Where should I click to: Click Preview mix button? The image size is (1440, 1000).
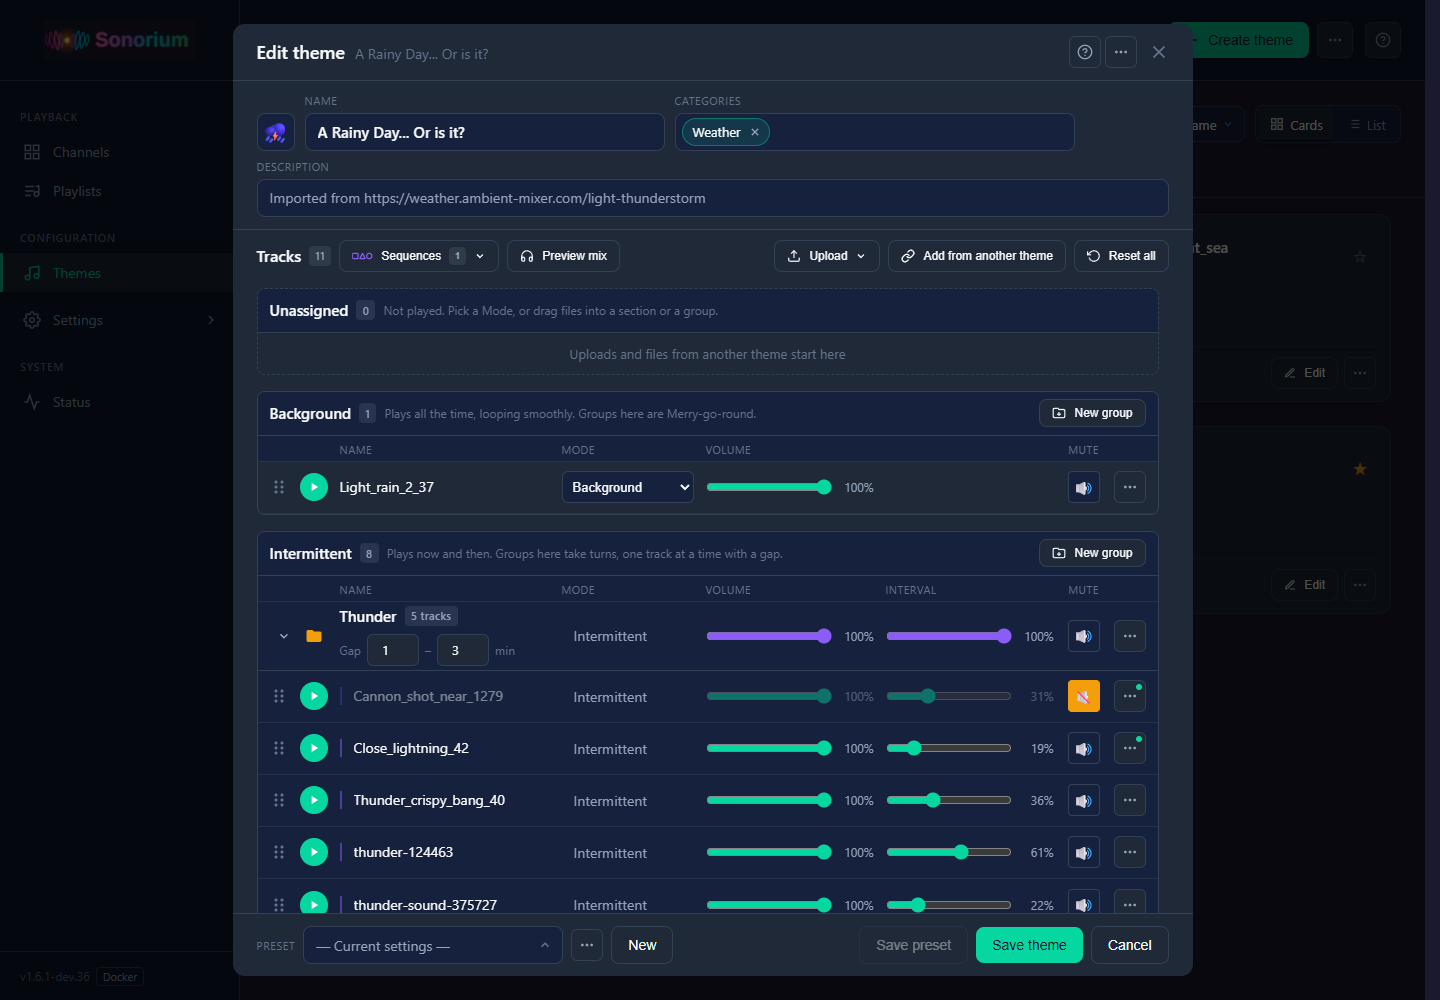point(564,256)
